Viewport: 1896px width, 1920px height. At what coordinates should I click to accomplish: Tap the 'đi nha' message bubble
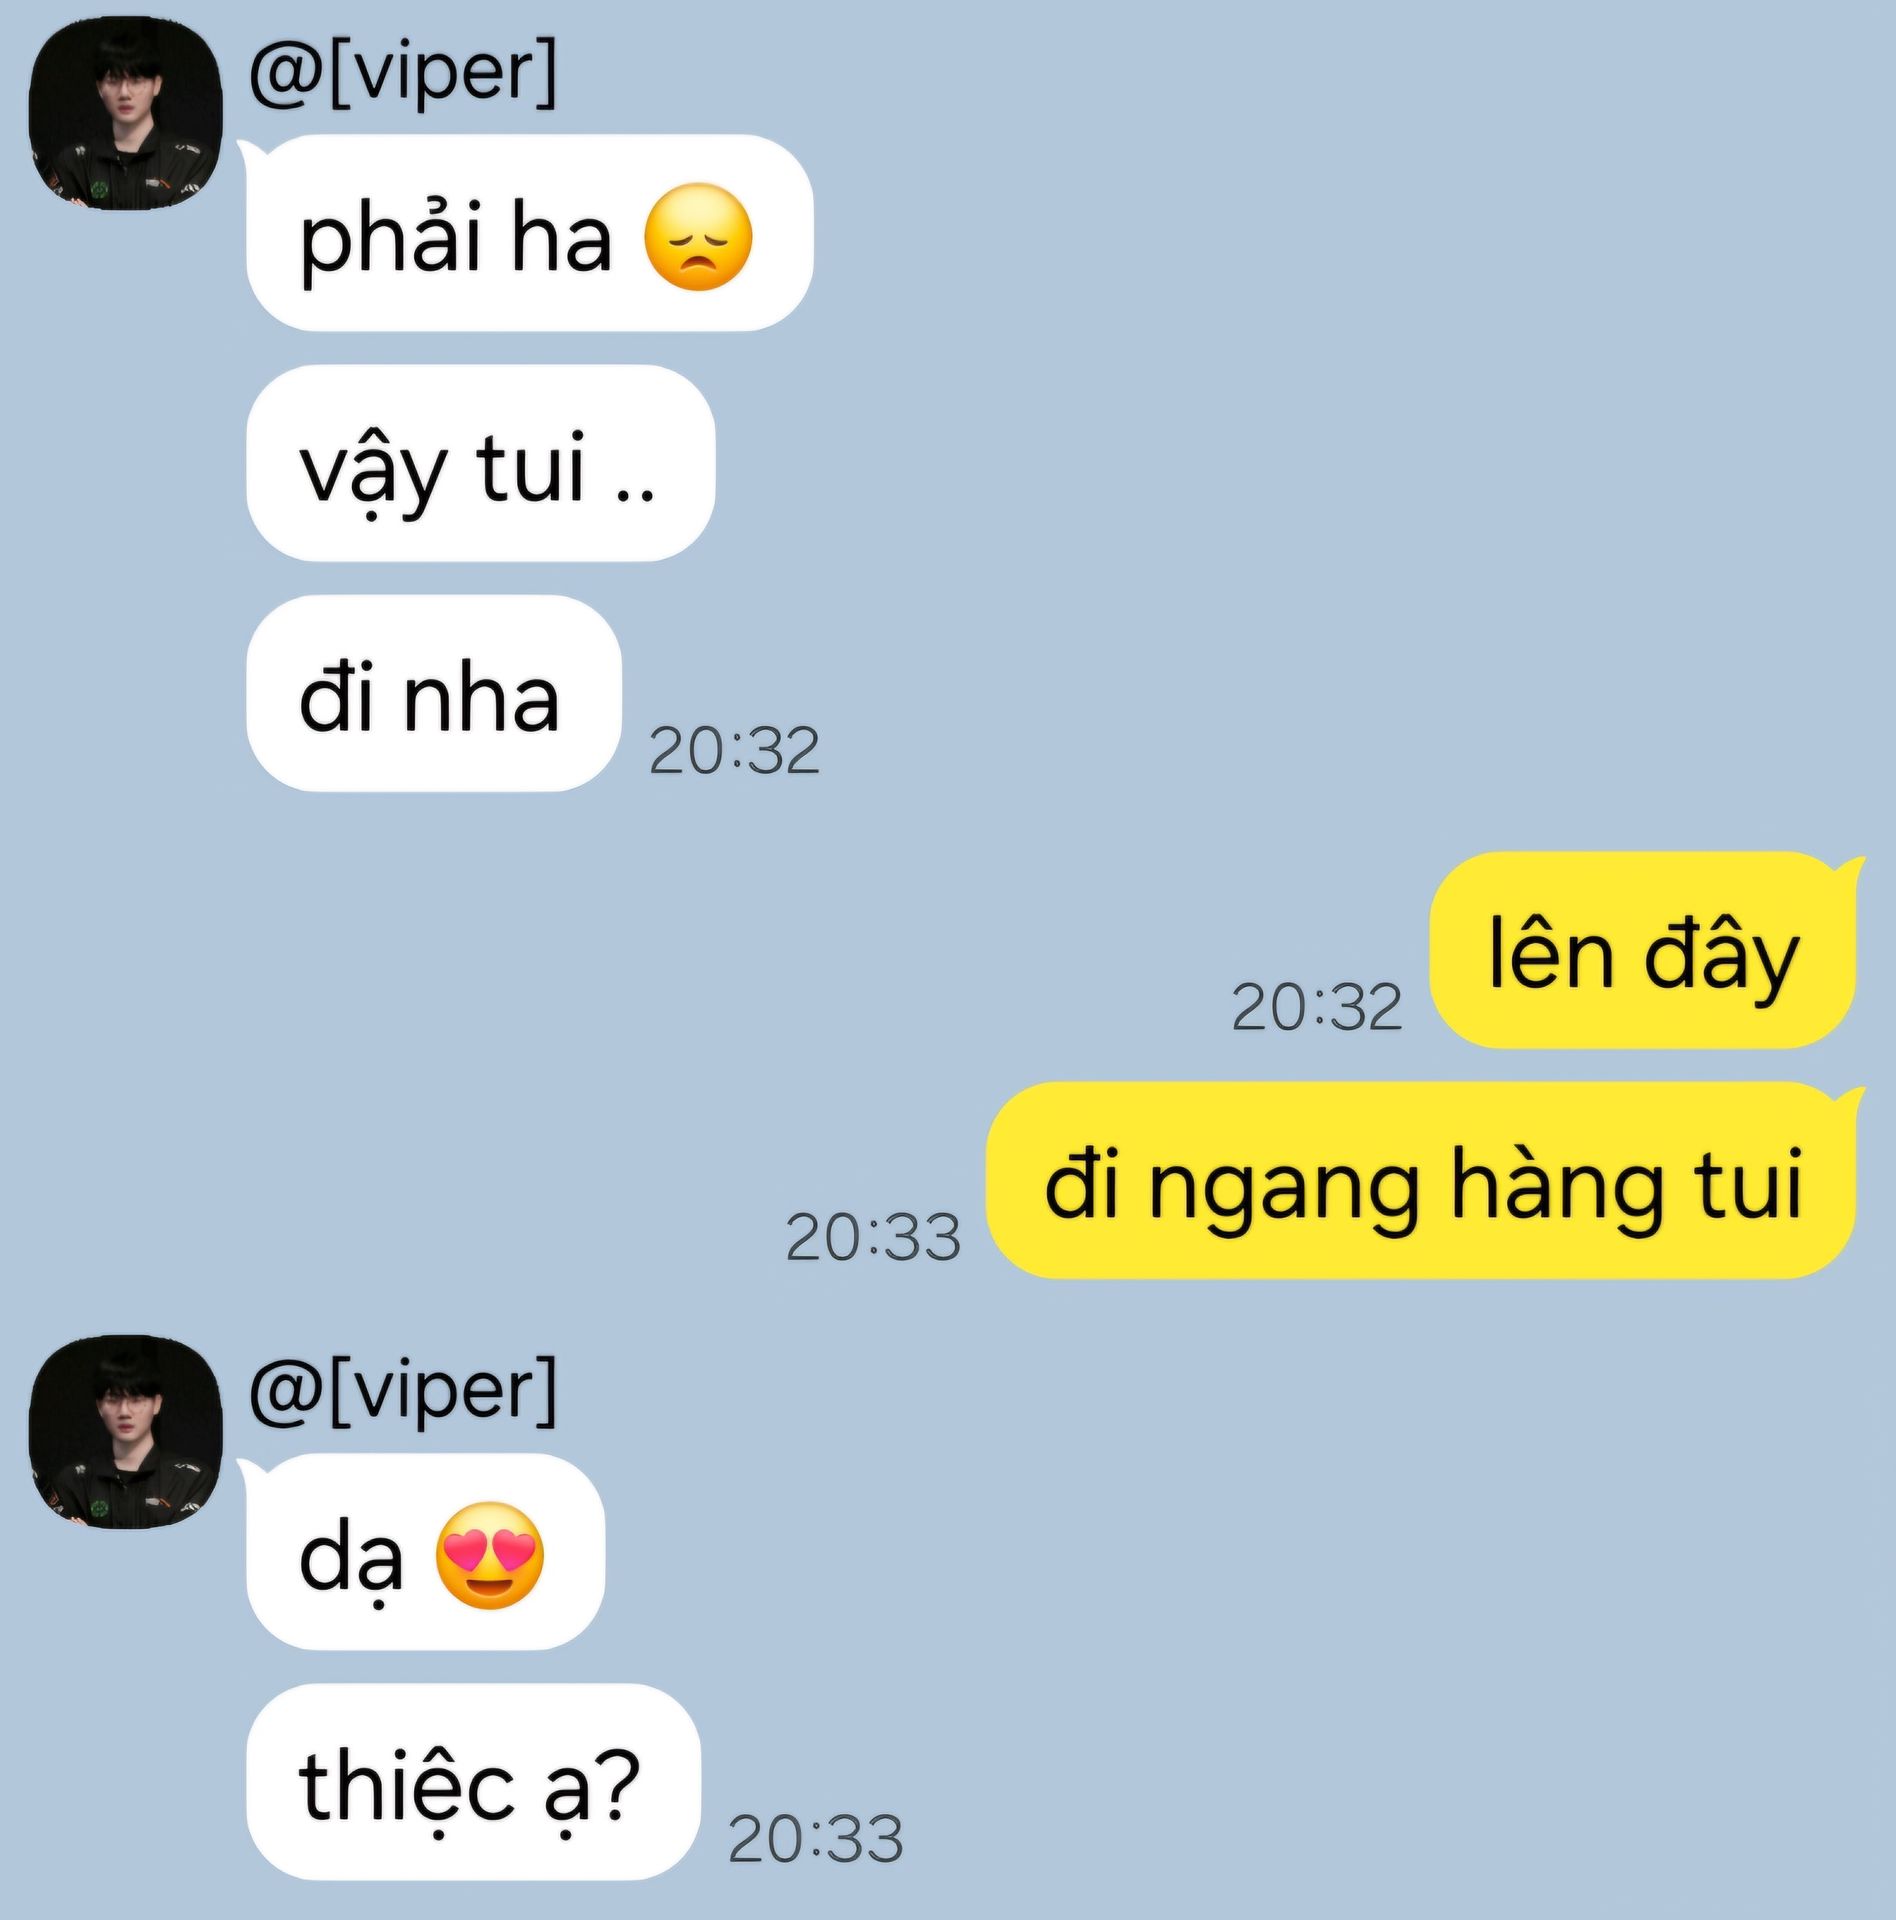tap(434, 693)
